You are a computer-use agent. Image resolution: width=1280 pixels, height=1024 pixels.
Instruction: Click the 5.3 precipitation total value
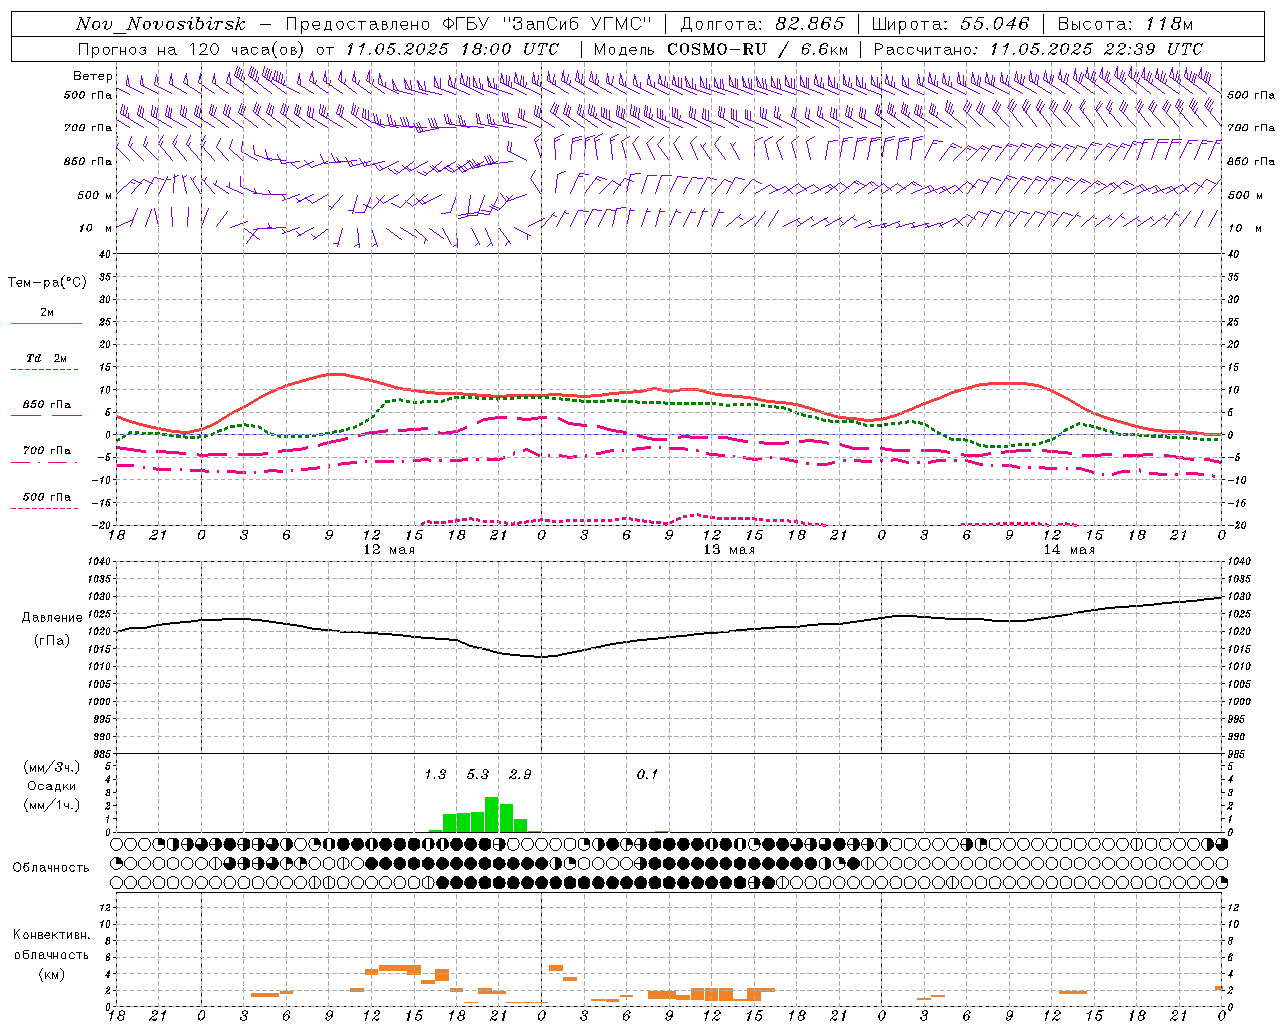click(478, 775)
